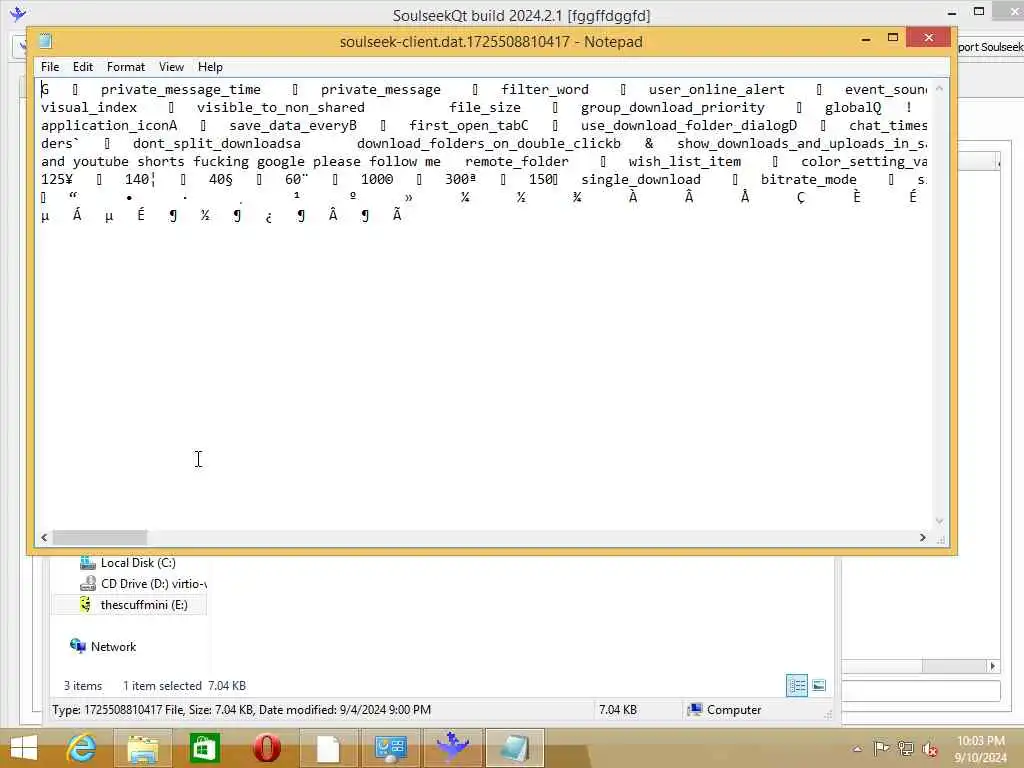Open the View menu in Notepad
The image size is (1024, 768).
[x=171, y=67]
